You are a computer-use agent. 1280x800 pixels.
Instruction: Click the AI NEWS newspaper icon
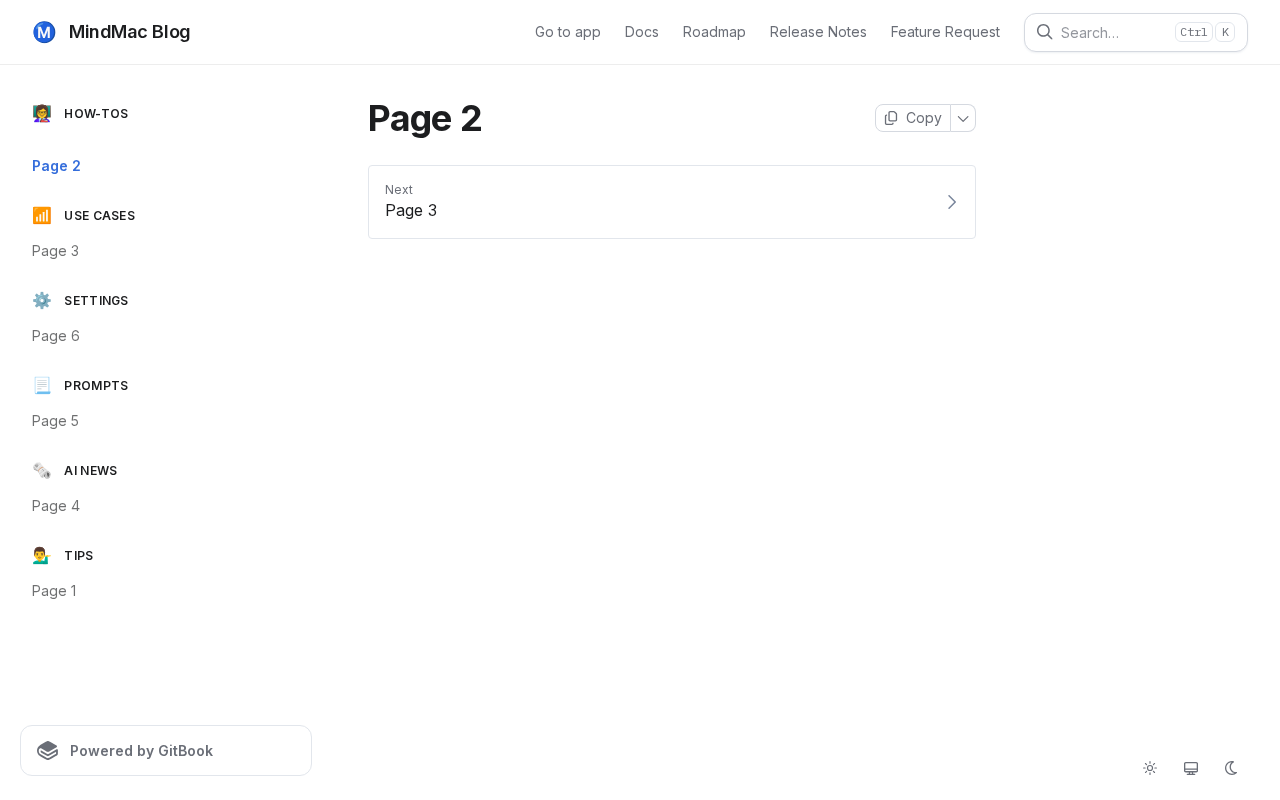[42, 471]
